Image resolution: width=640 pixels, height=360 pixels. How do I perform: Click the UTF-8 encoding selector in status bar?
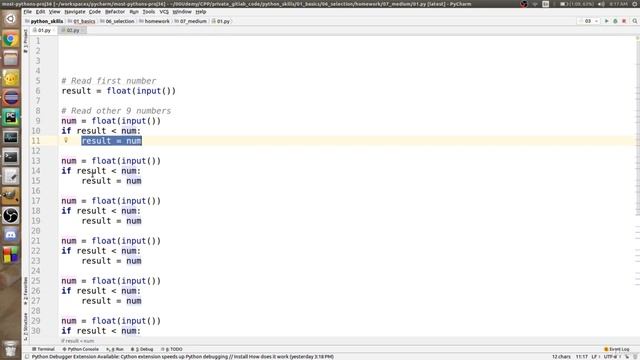pos(611,357)
